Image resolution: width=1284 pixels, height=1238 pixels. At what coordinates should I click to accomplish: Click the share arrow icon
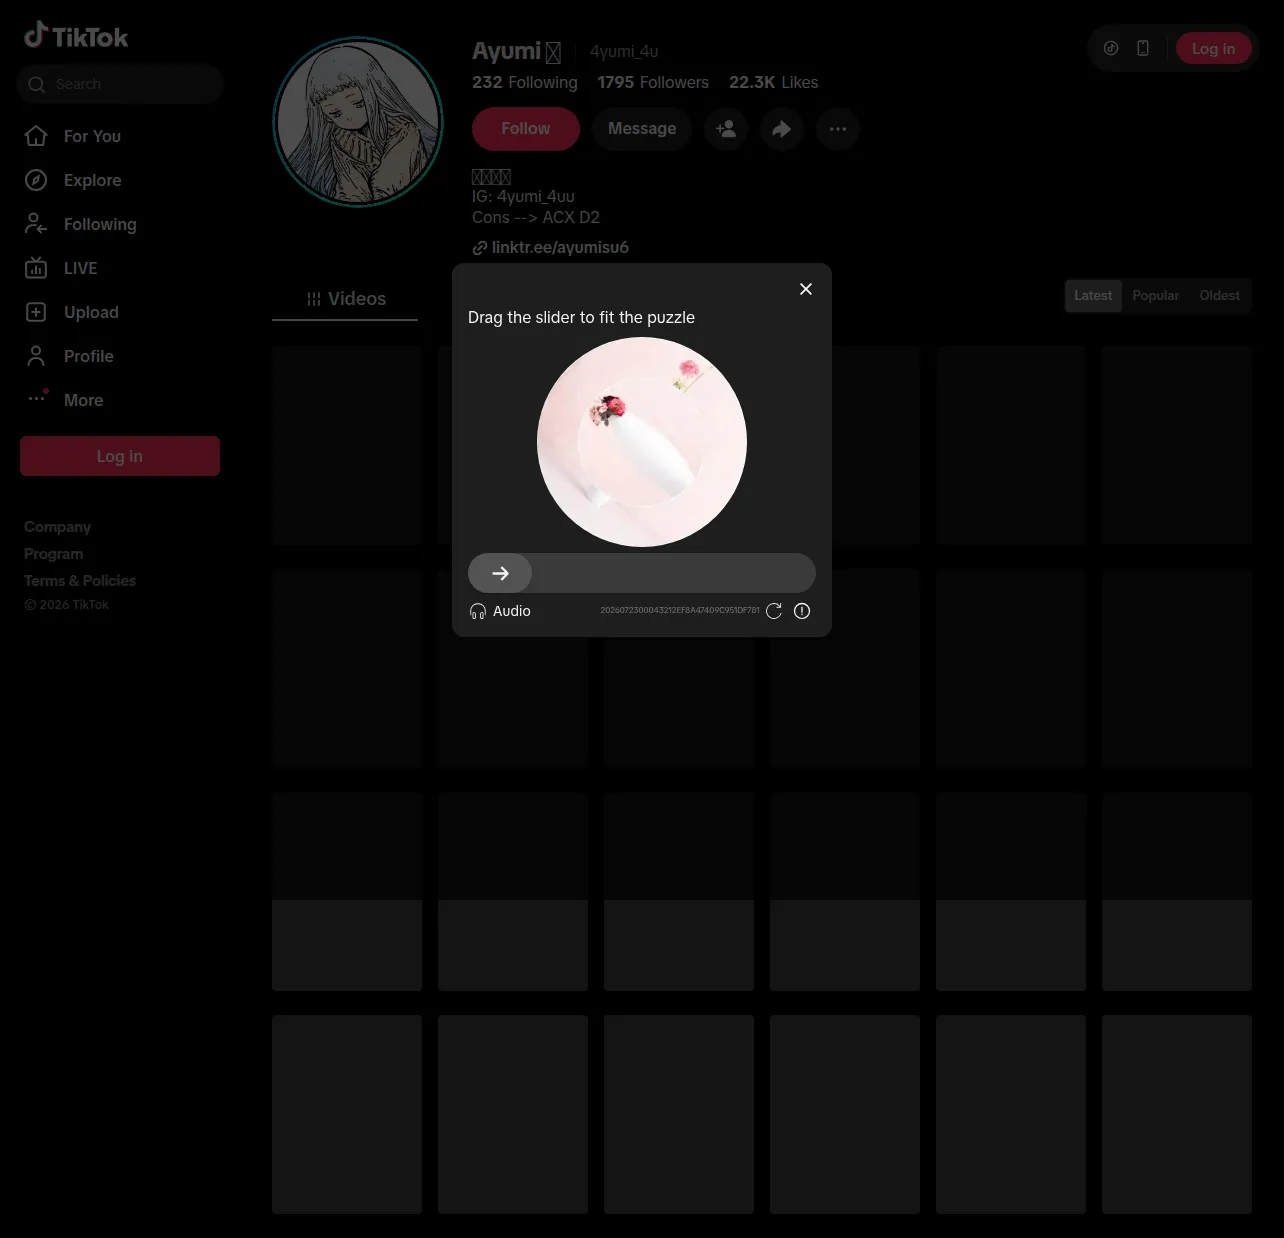(x=782, y=129)
